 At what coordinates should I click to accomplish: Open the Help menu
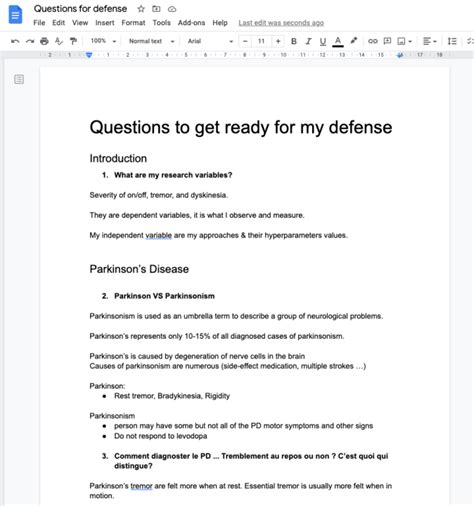pyautogui.click(x=220, y=23)
